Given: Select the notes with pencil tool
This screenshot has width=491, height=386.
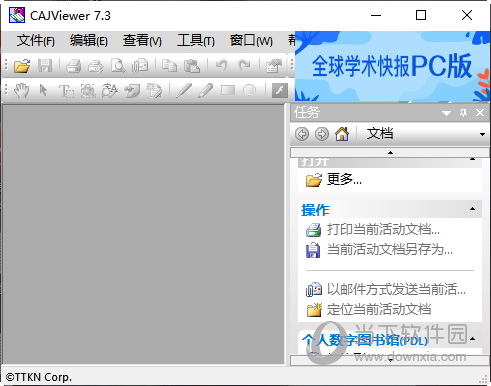Looking at the screenshot, I should pos(154,90).
